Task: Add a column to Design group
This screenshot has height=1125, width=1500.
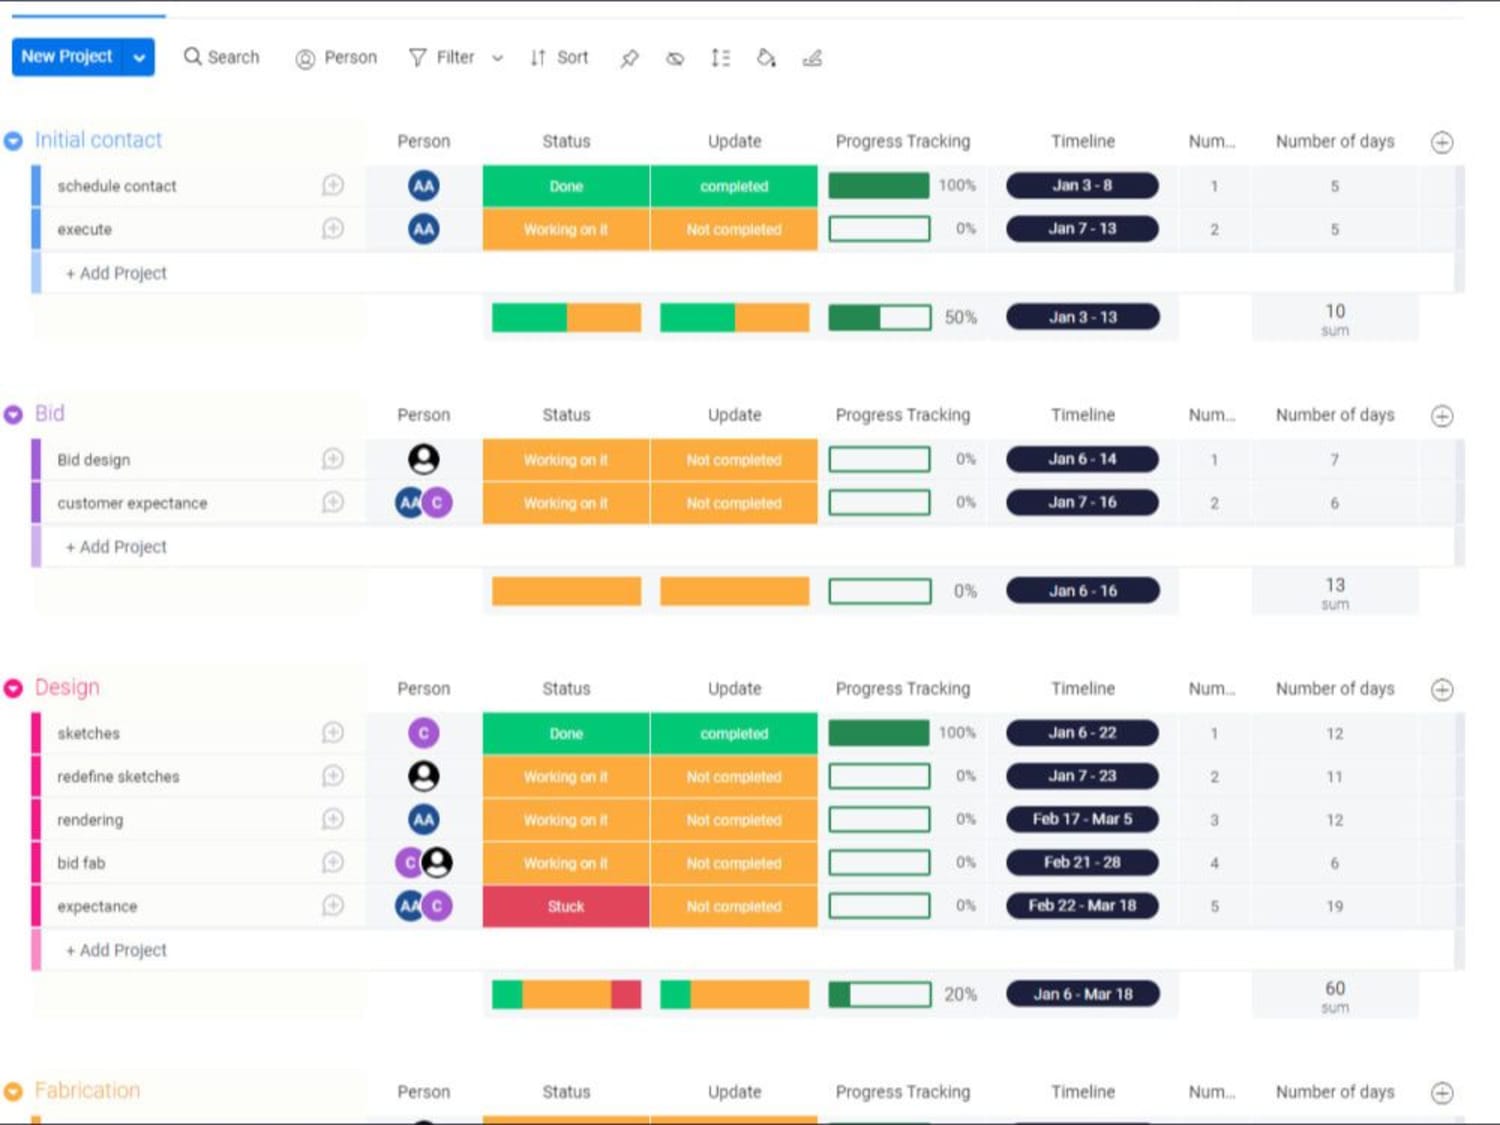Action: [1442, 689]
